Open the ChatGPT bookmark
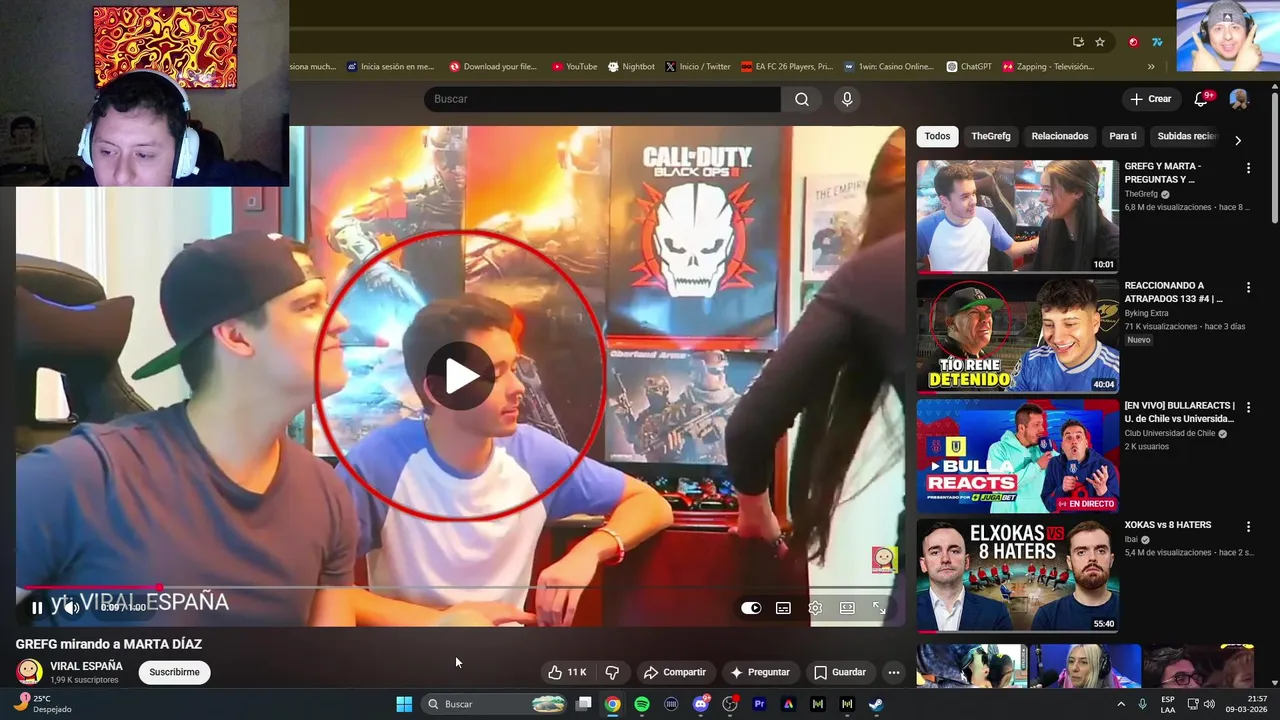 coord(968,67)
